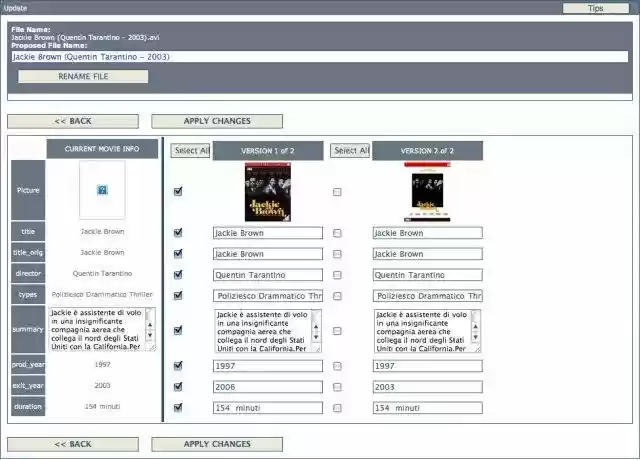Viewport: 640px width, 460px height.
Task: Go back with the top BACK button
Action: point(73,121)
